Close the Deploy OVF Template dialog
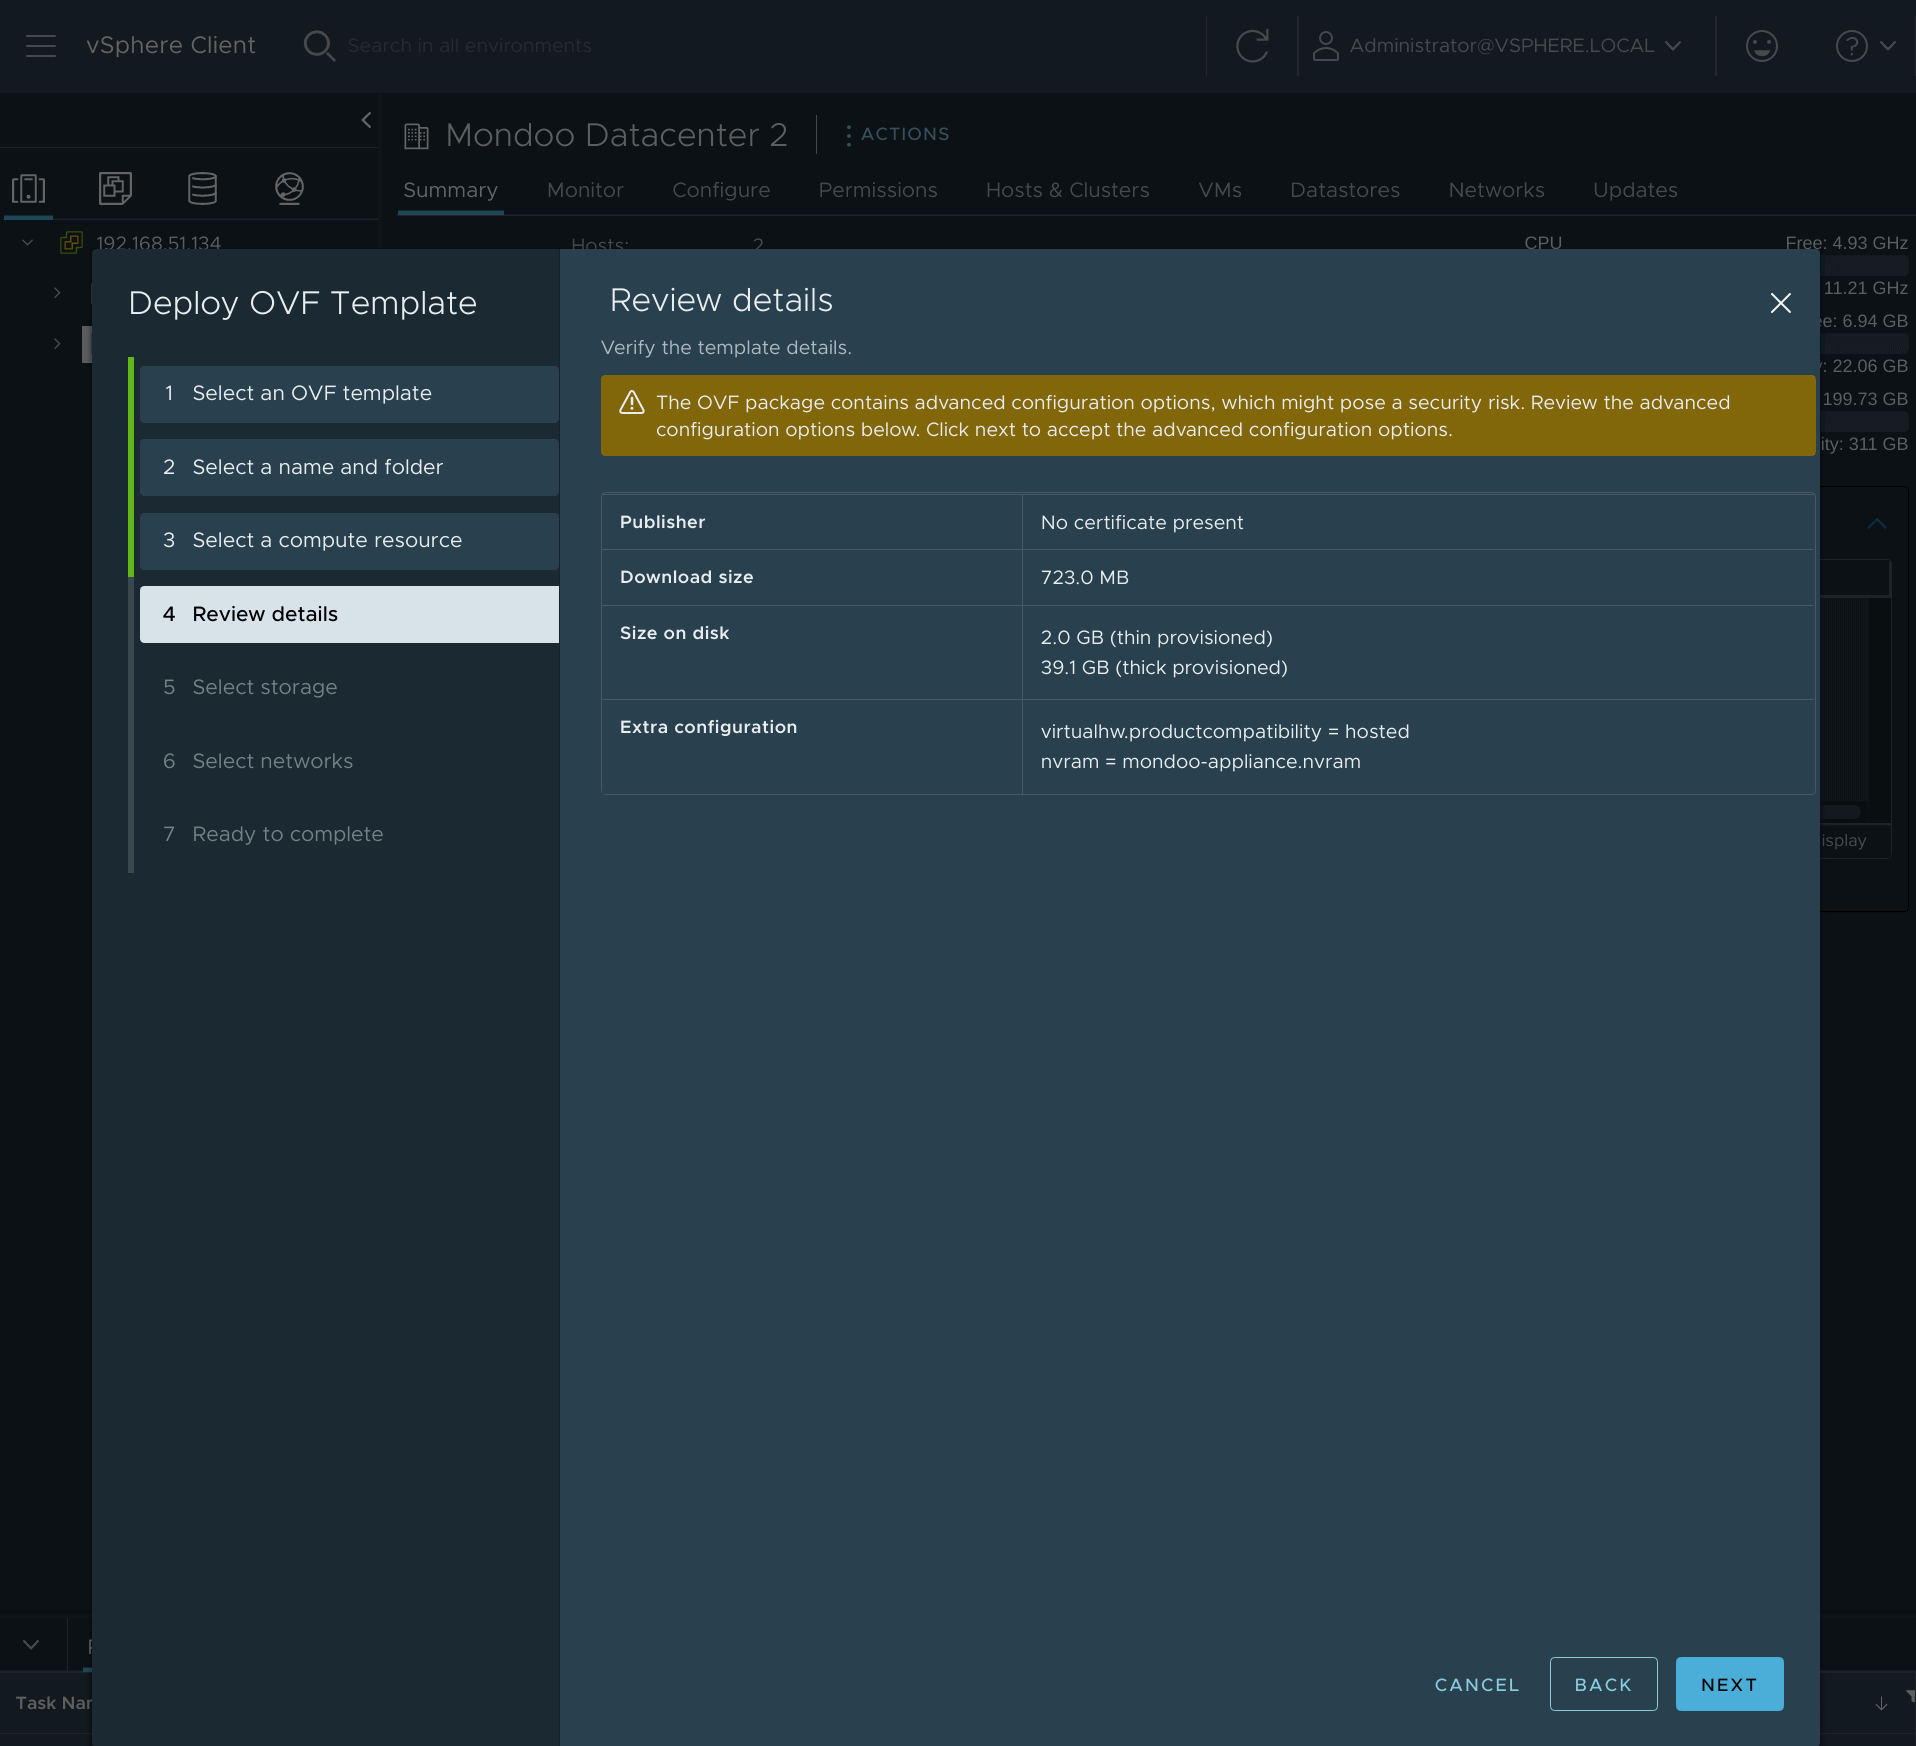The height and width of the screenshot is (1746, 1916). [1780, 303]
